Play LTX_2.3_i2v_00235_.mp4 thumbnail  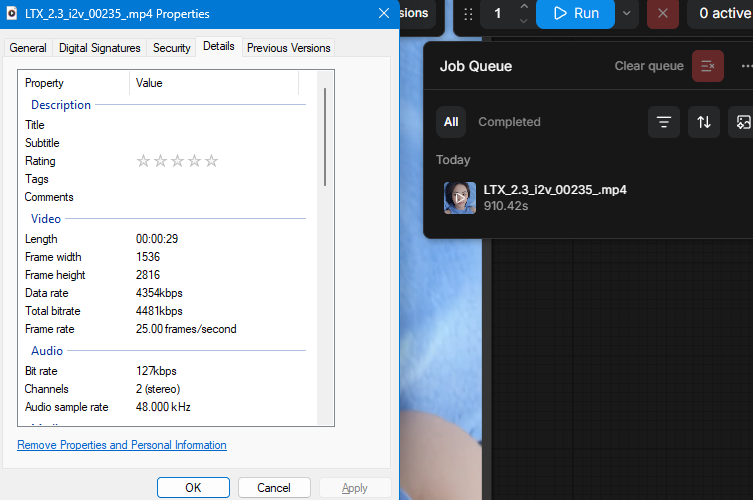click(x=460, y=198)
